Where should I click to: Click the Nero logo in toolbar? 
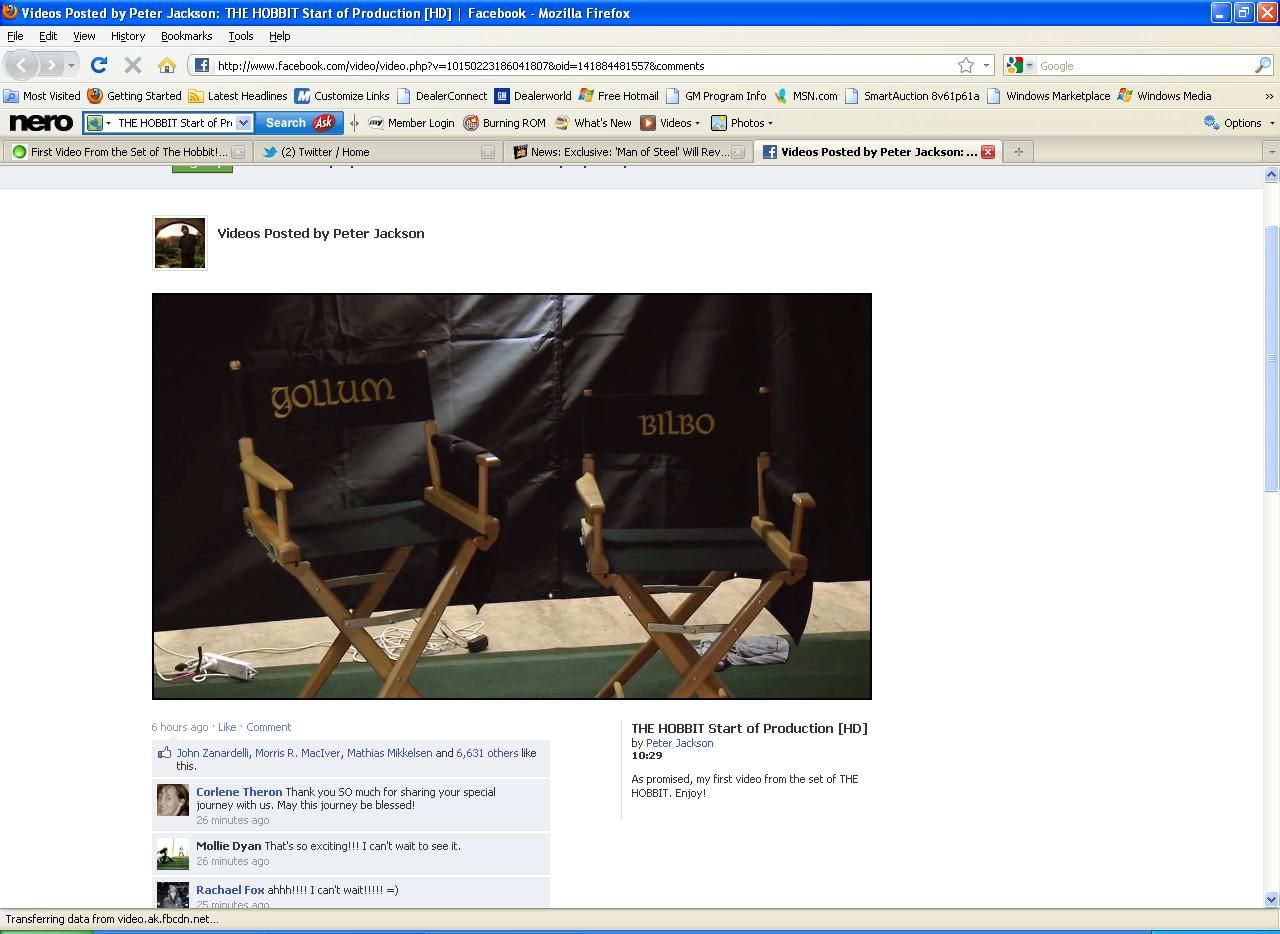coord(41,123)
